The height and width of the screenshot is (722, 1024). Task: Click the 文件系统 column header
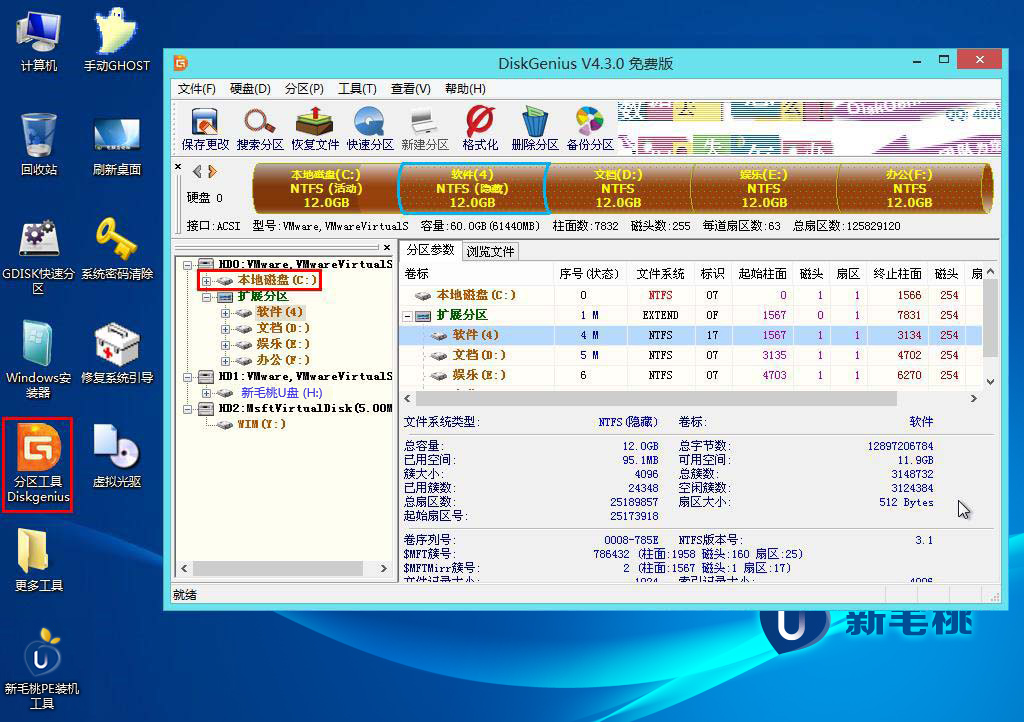660,274
